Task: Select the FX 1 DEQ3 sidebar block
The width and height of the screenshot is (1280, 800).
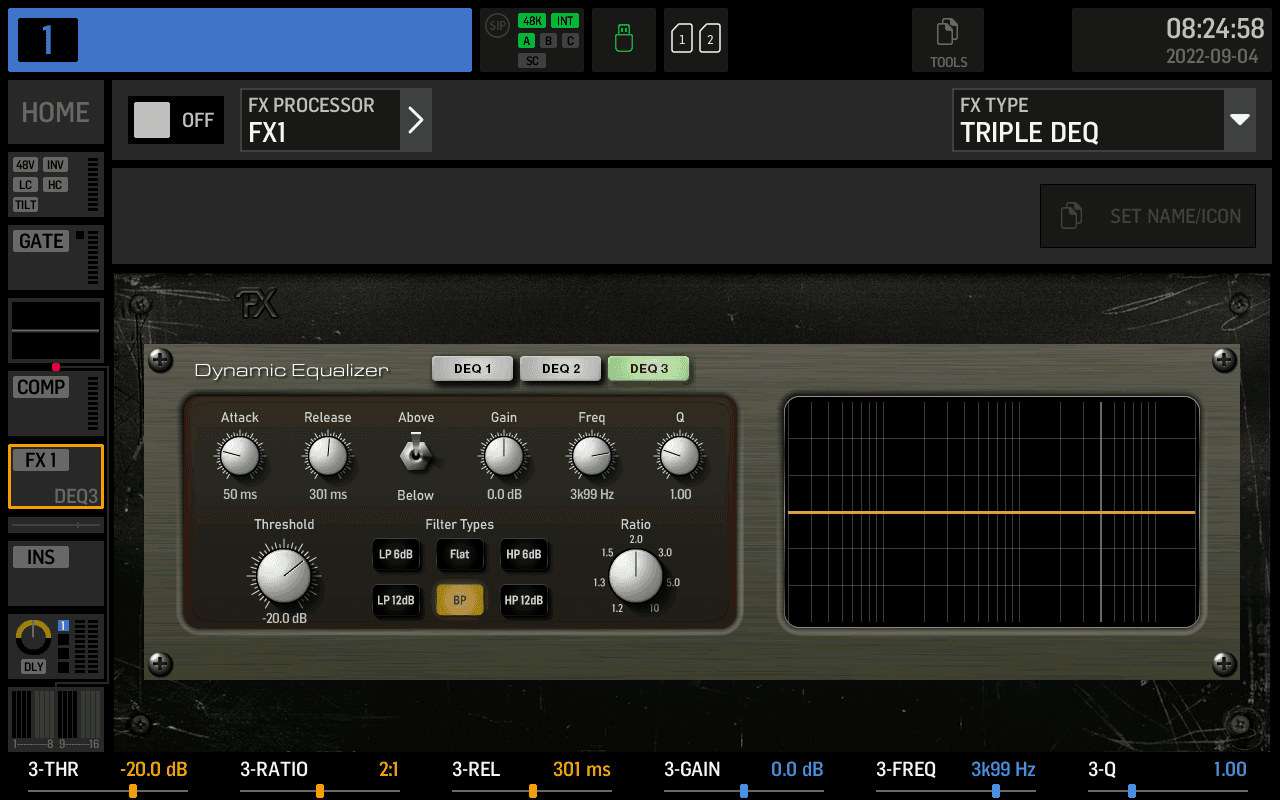Action: tap(56, 477)
